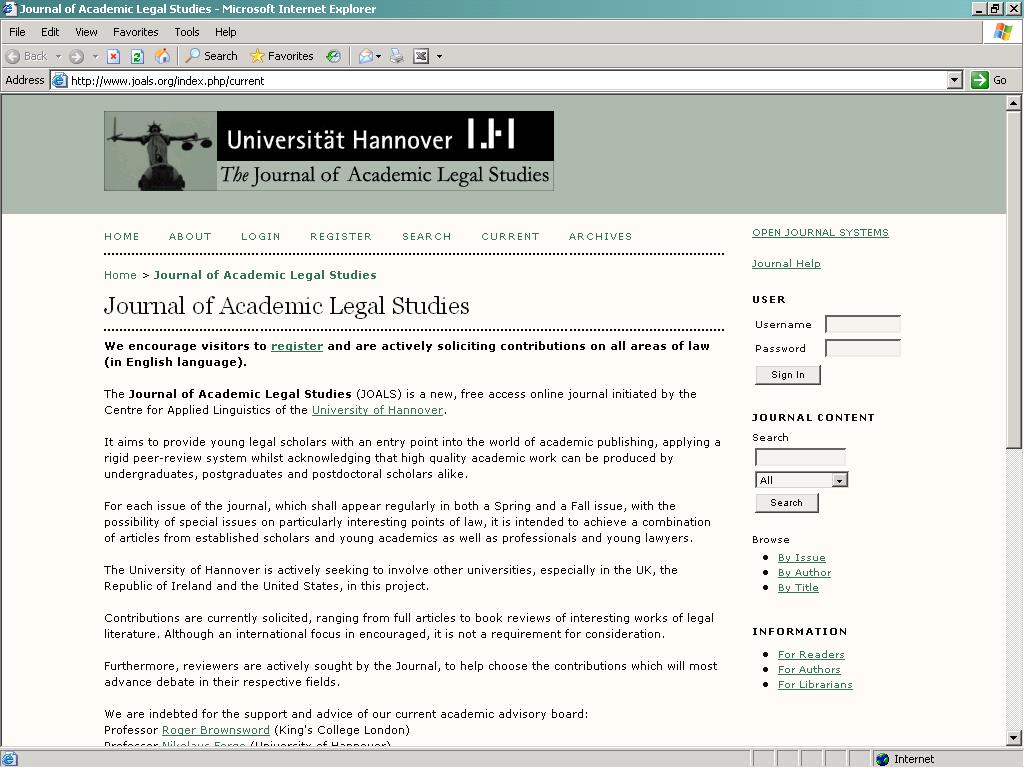This screenshot has height=768, width=1024.
Task: Click the Password input field
Action: tap(863, 348)
